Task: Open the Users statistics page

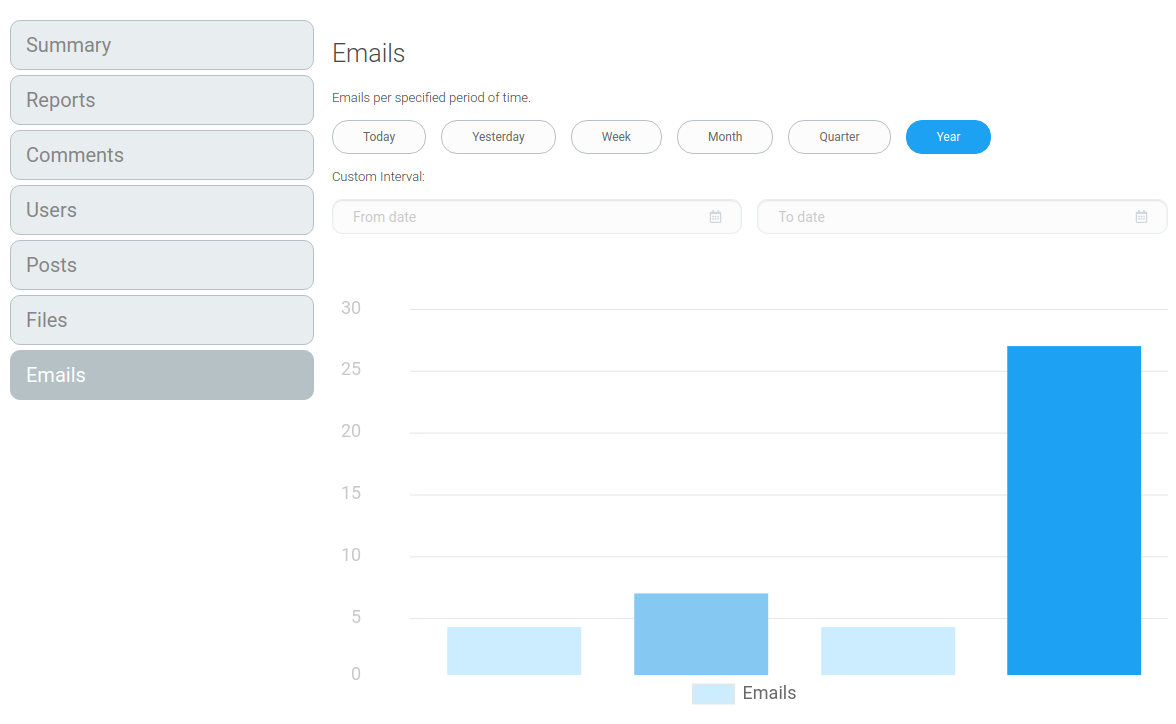Action: pos(162,210)
